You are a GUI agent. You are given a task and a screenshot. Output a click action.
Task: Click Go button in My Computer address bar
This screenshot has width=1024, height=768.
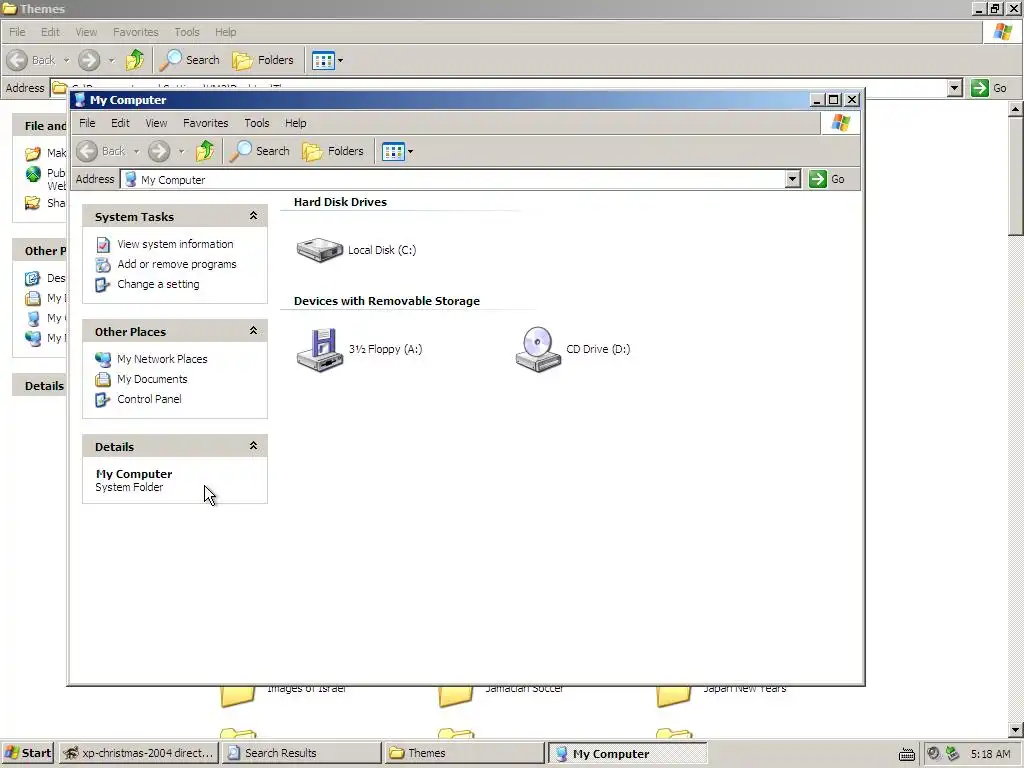[827, 179]
